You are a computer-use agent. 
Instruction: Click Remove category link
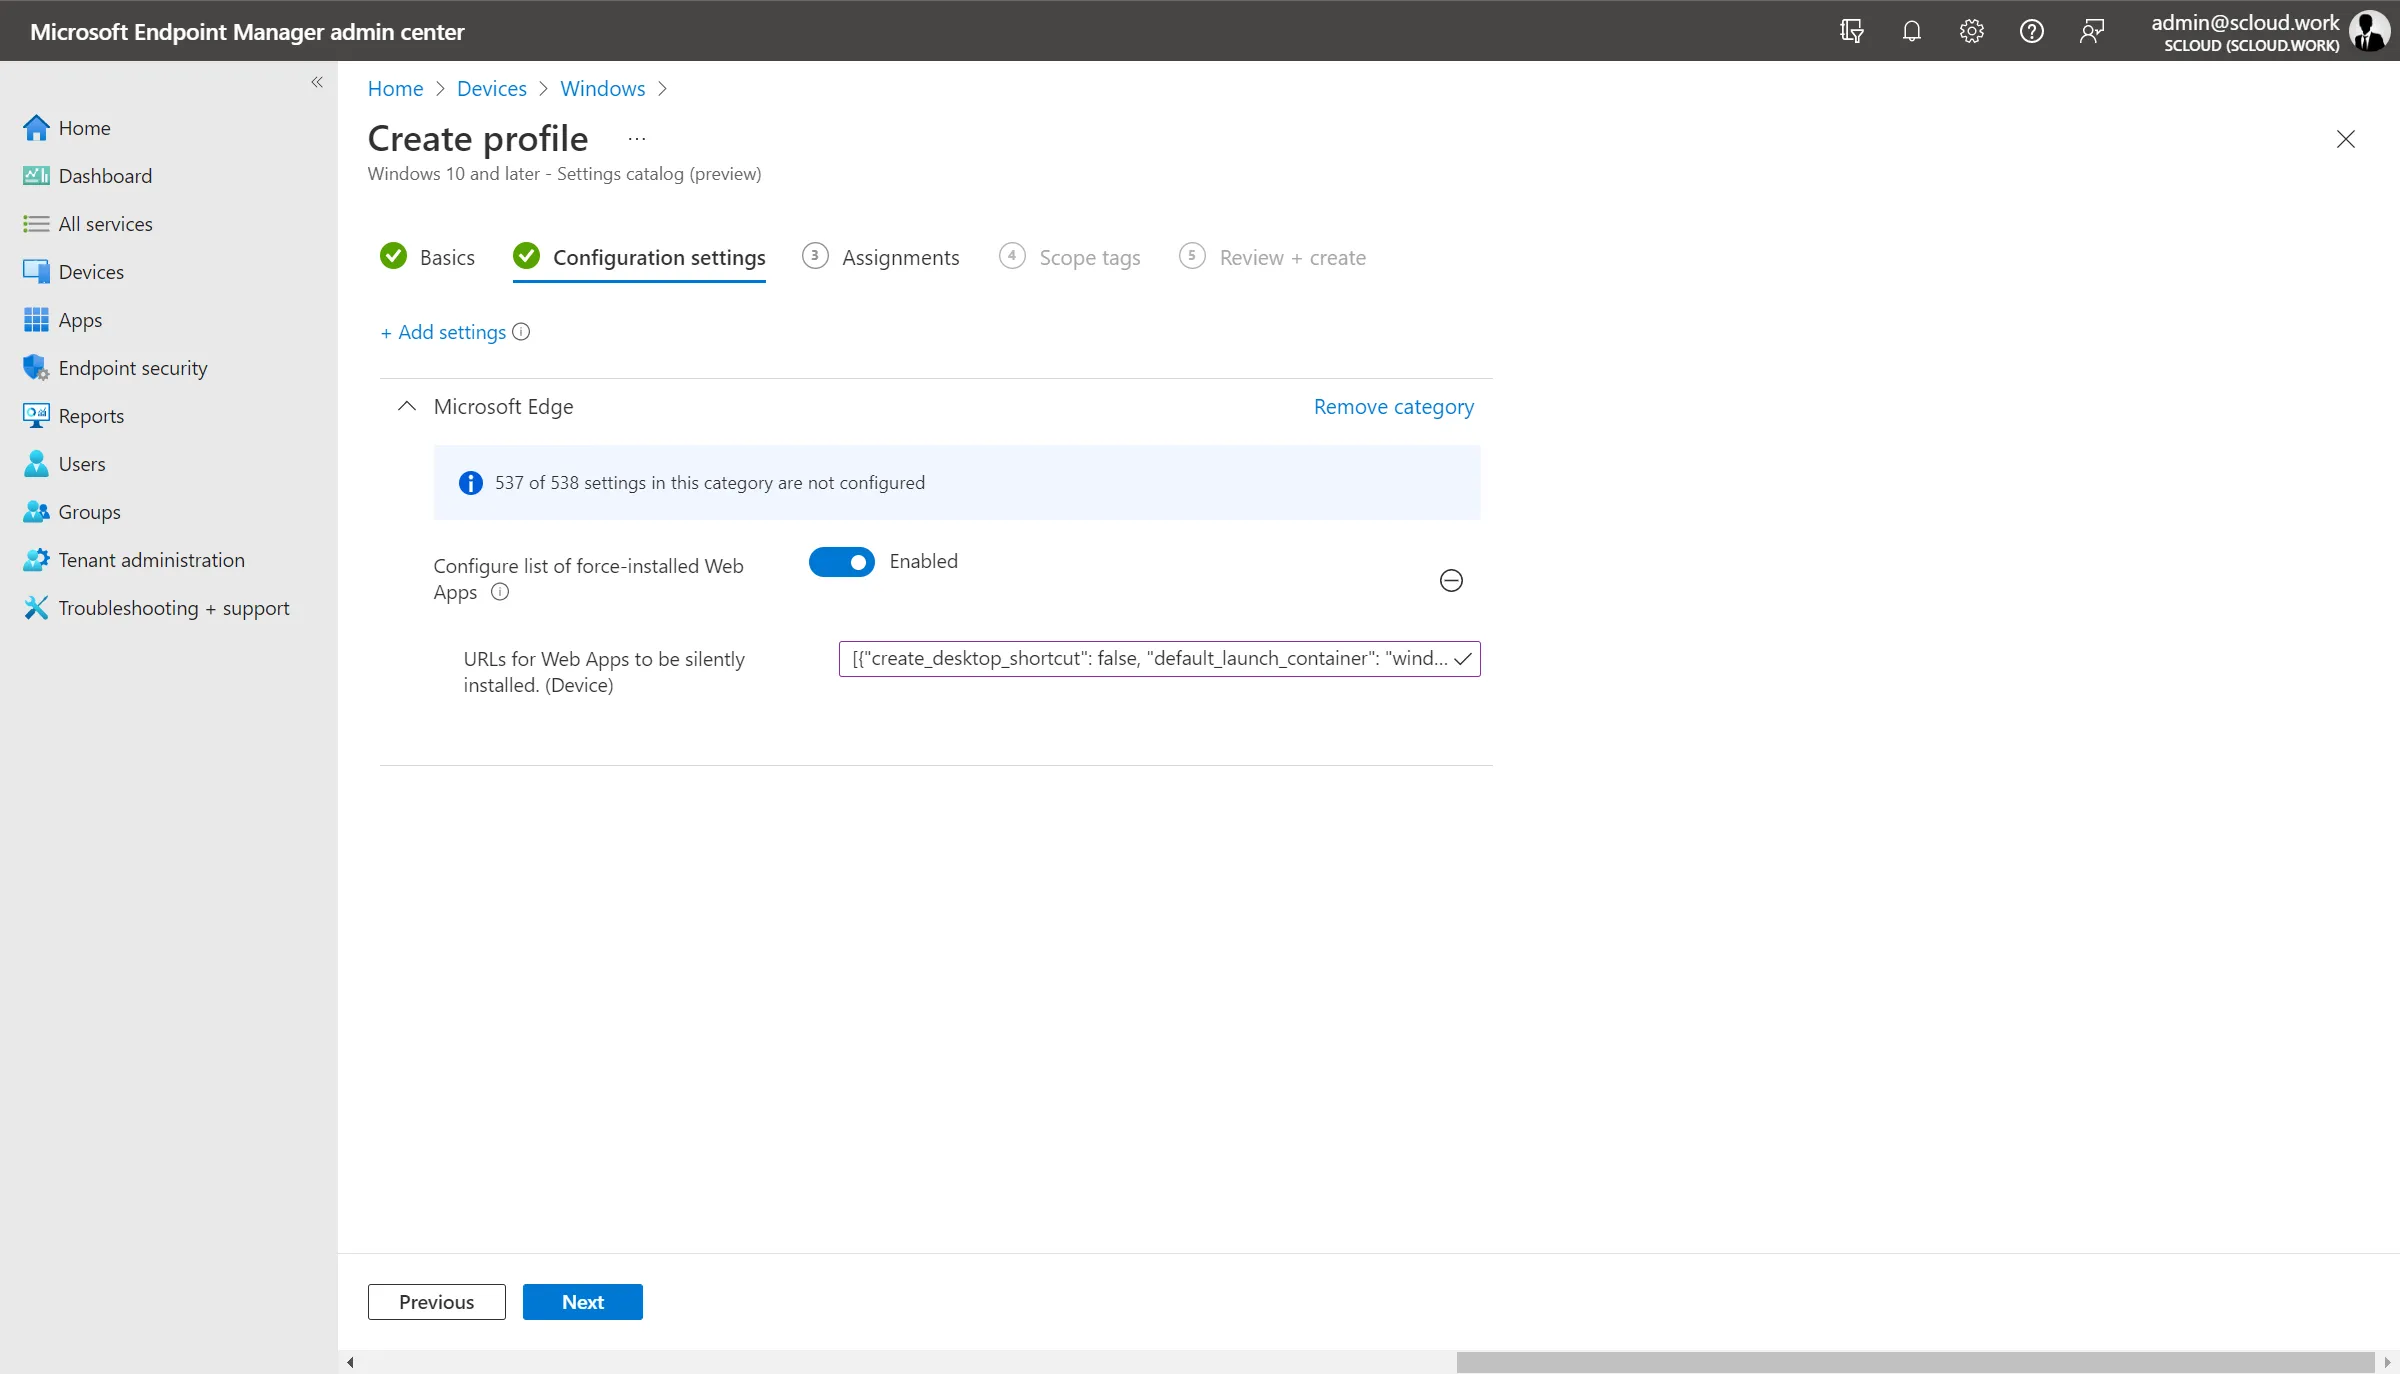click(x=1394, y=407)
